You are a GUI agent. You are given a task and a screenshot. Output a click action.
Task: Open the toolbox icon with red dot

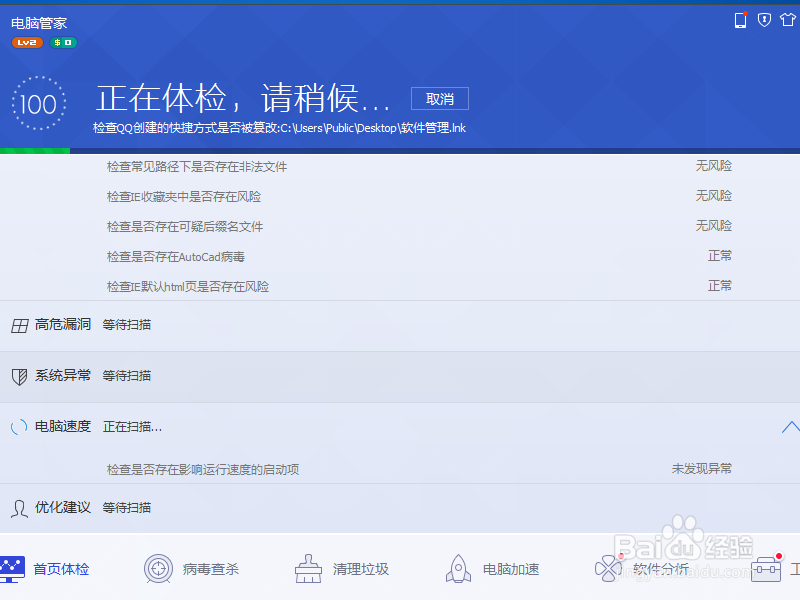pos(765,567)
